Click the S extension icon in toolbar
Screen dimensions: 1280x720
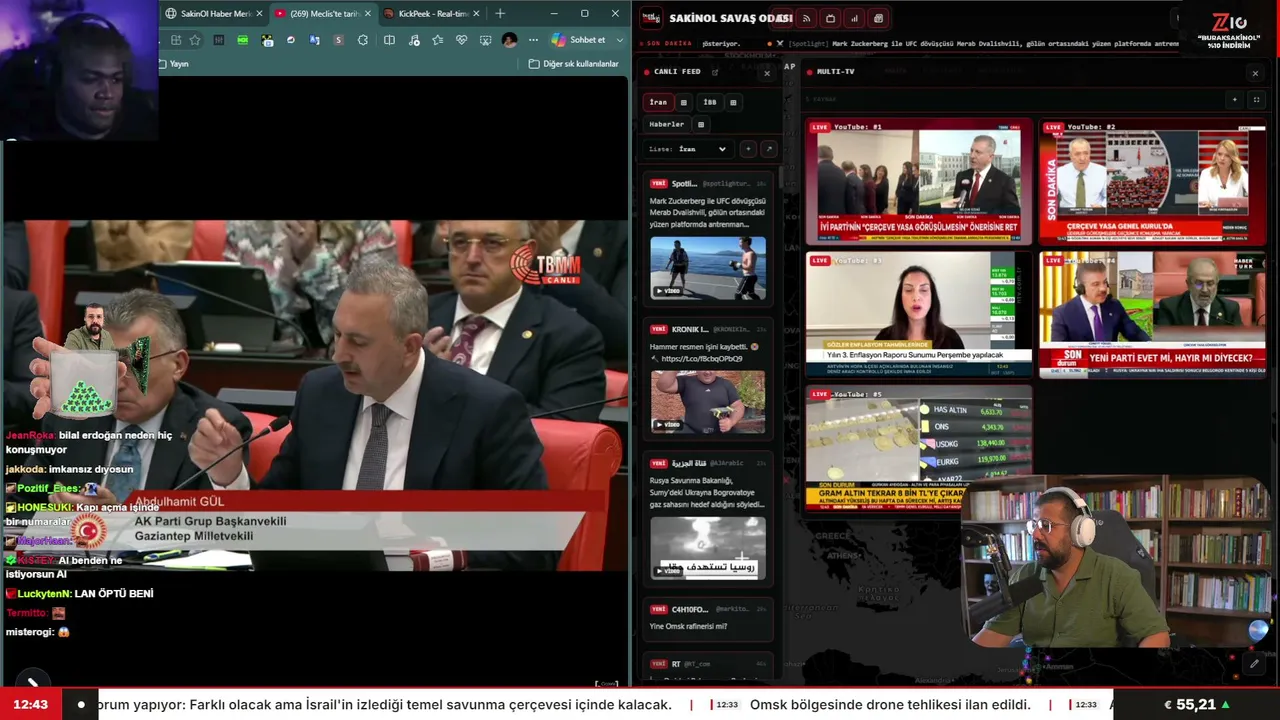339,40
